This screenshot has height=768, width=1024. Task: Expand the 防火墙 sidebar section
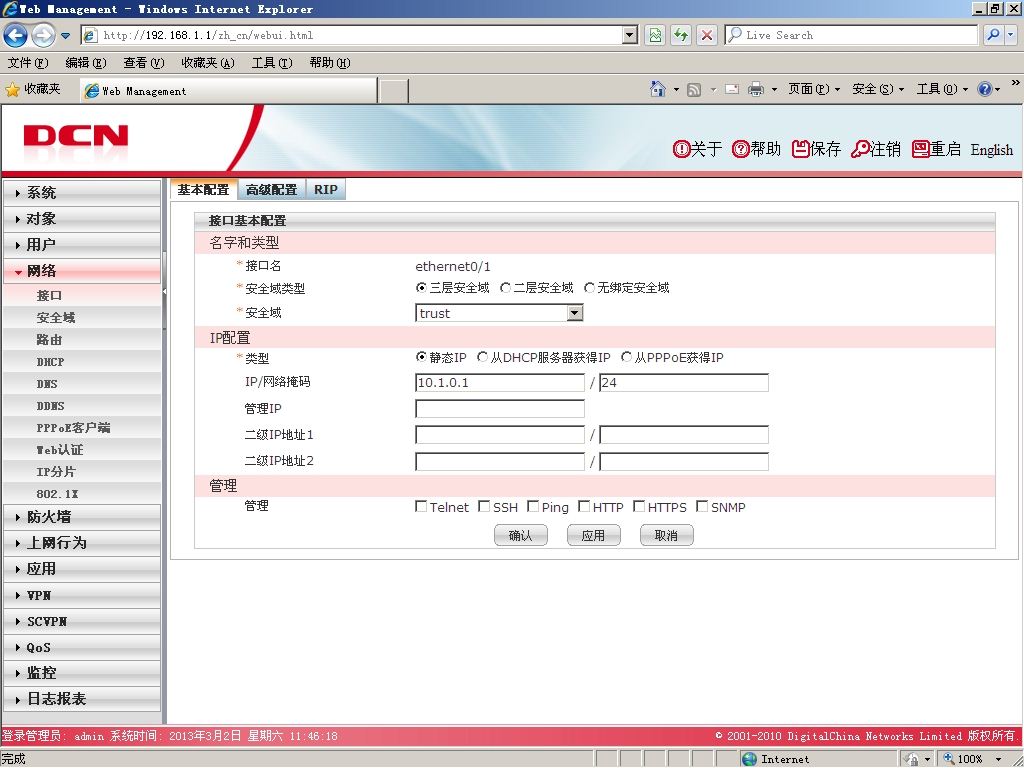click(x=82, y=517)
